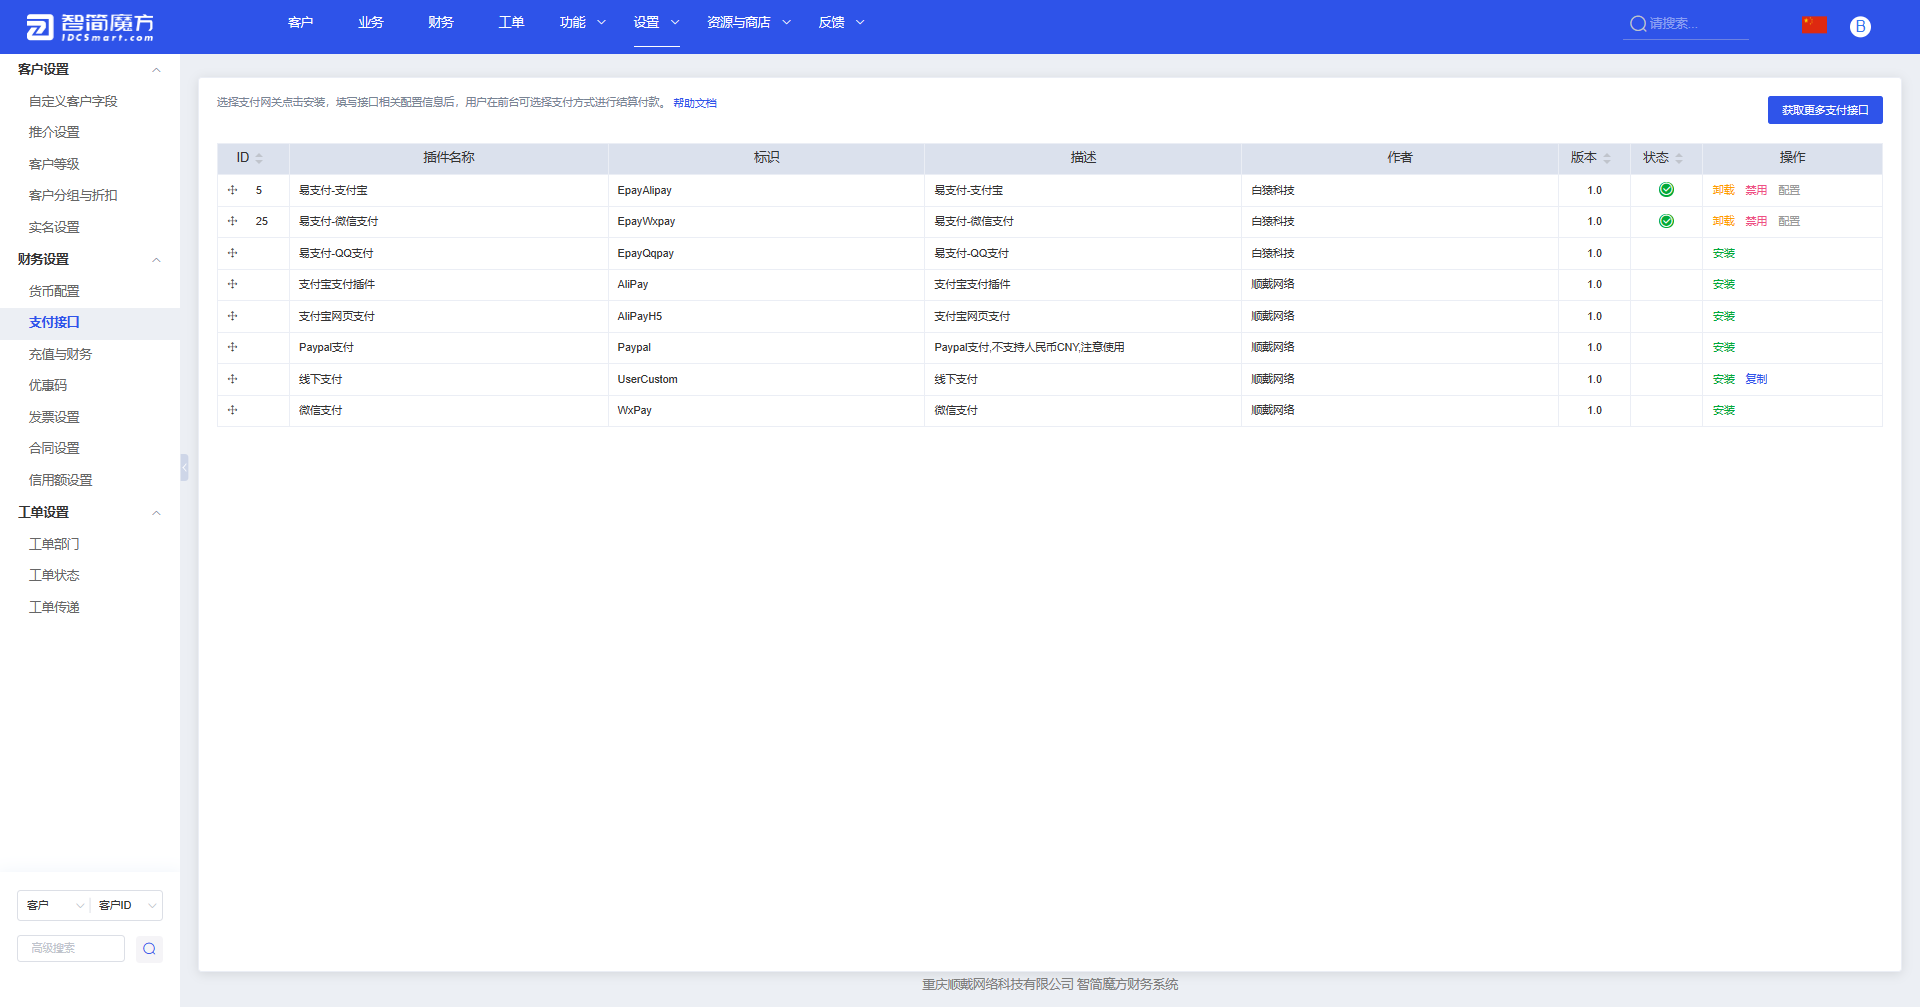
Task: Click the drag handle for Paypal支付 row
Action: pyautogui.click(x=232, y=347)
